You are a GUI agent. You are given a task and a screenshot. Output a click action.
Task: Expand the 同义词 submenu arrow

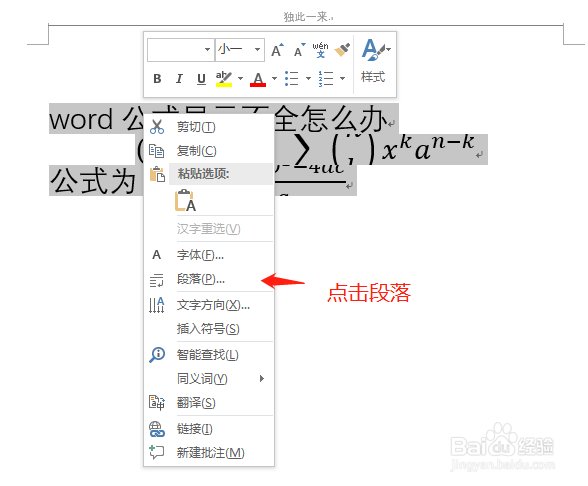(262, 379)
